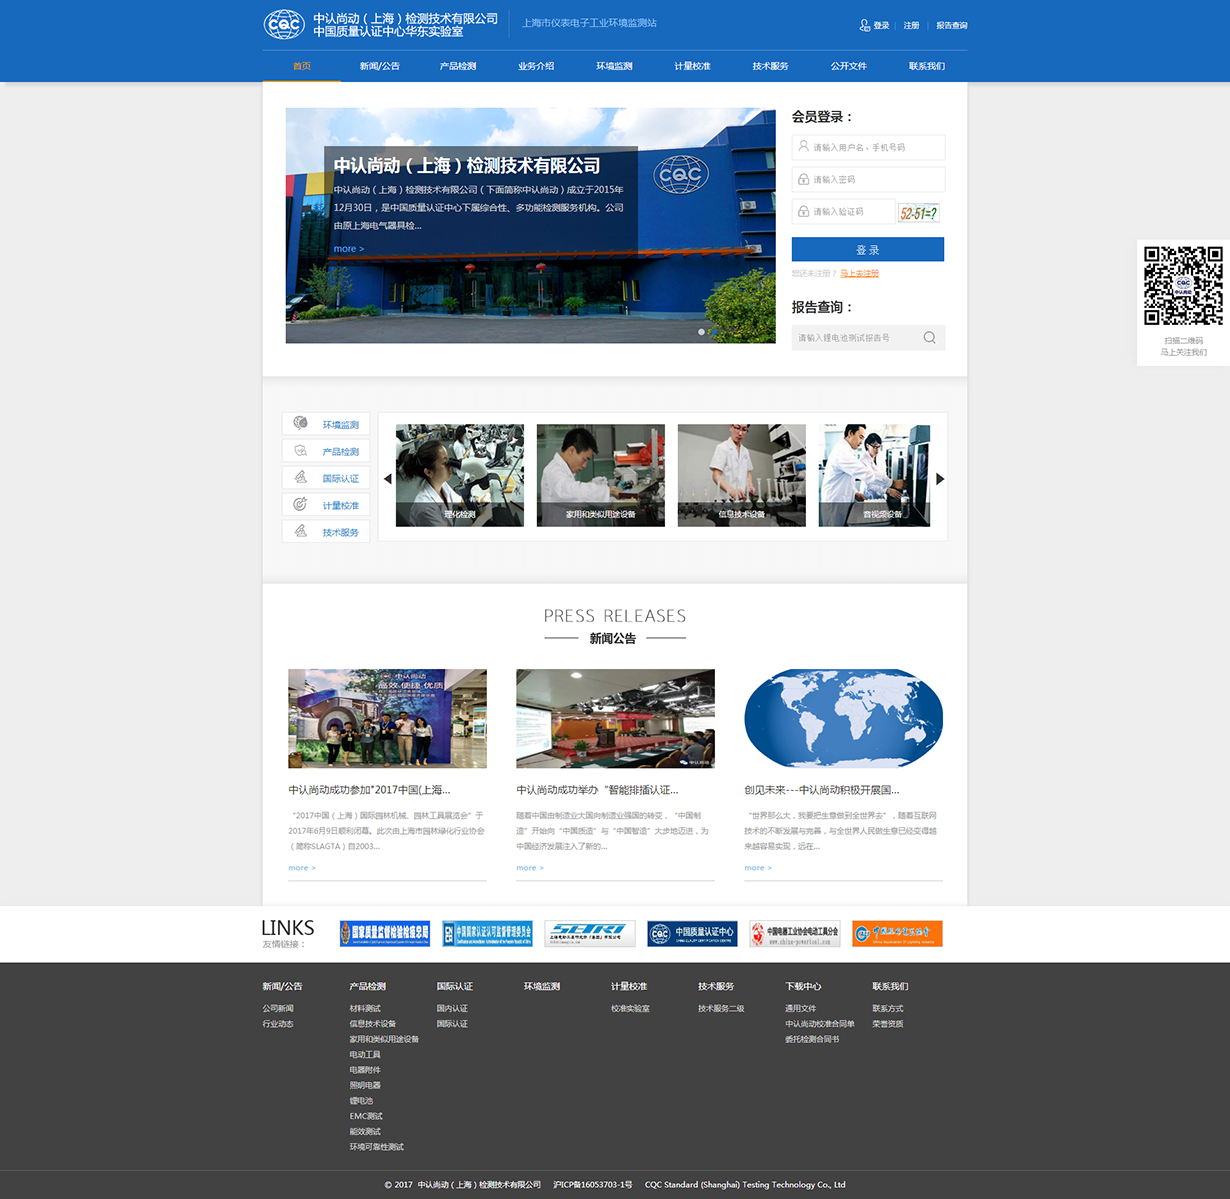Show previous items with carousel left arrow
Image resolution: width=1230 pixels, height=1199 pixels.
click(x=388, y=479)
